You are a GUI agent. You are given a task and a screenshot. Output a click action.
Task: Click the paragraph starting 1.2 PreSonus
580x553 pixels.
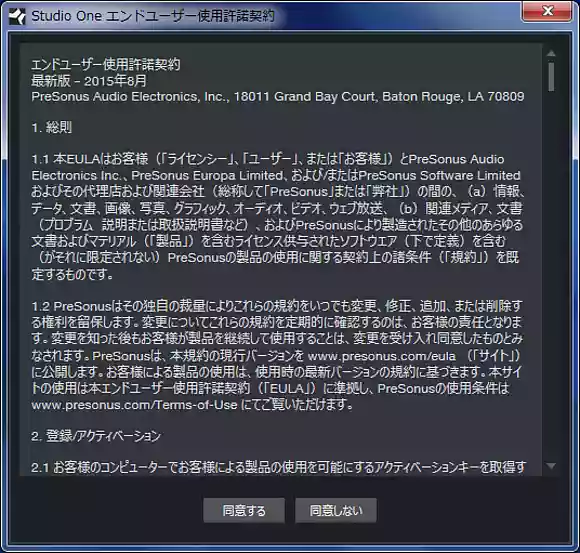[277, 355]
